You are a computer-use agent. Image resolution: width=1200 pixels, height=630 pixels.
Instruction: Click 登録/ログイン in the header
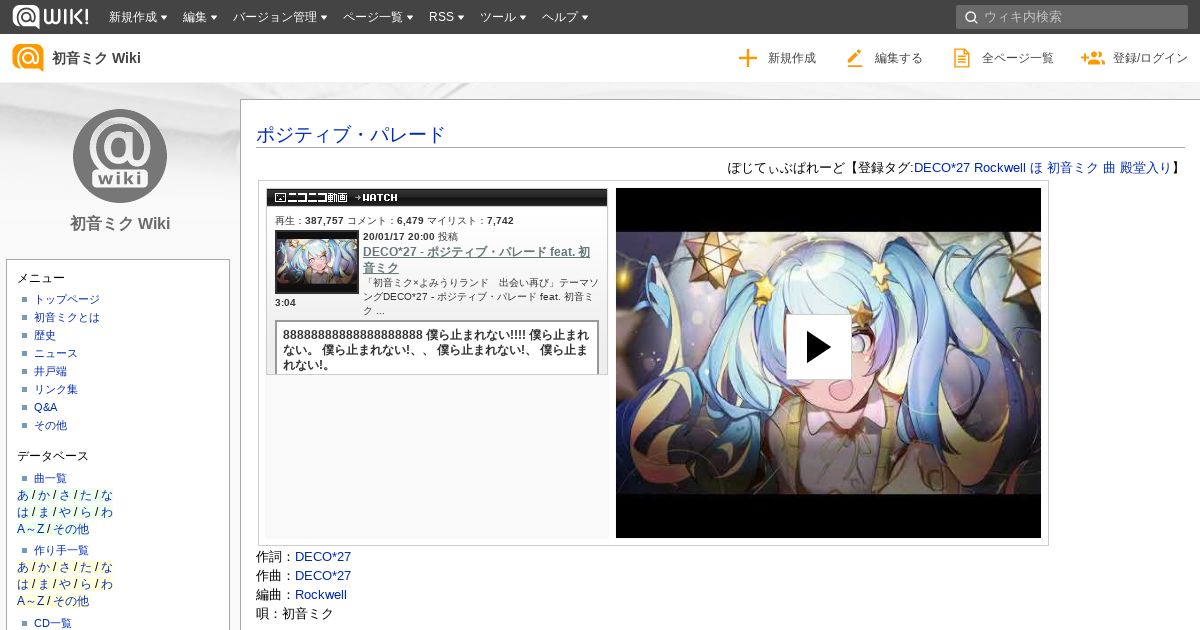point(1150,58)
